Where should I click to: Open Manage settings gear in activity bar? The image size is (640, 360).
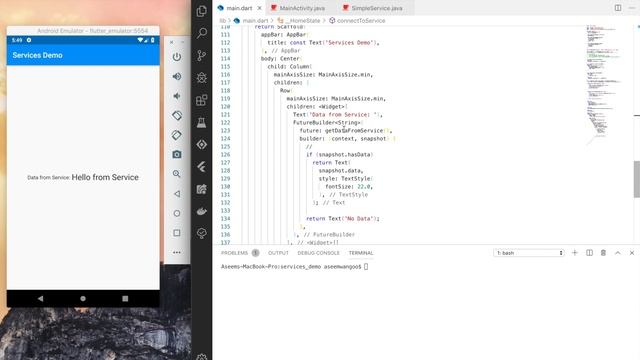202,357
